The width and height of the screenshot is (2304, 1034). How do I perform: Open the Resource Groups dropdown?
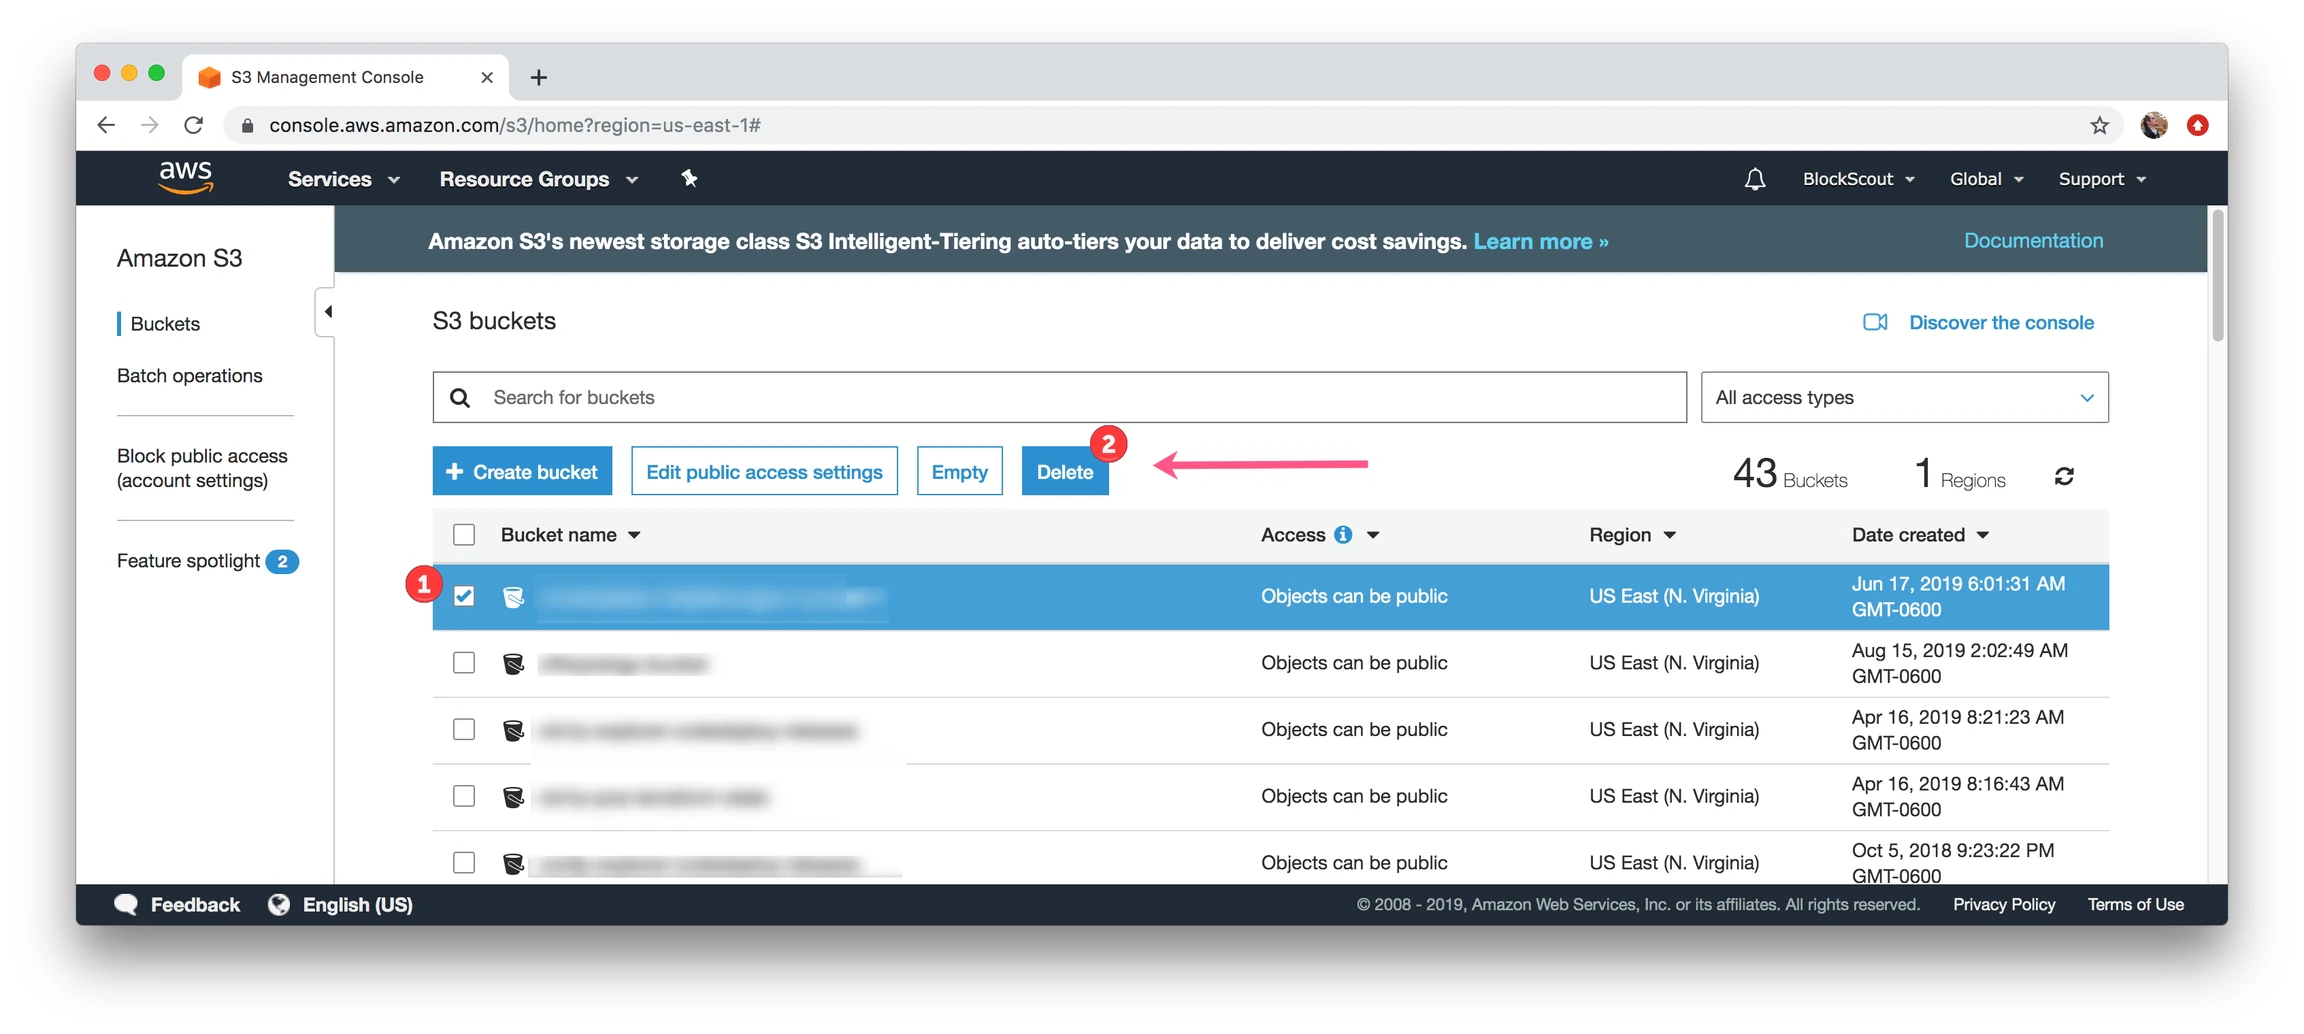[x=539, y=179]
